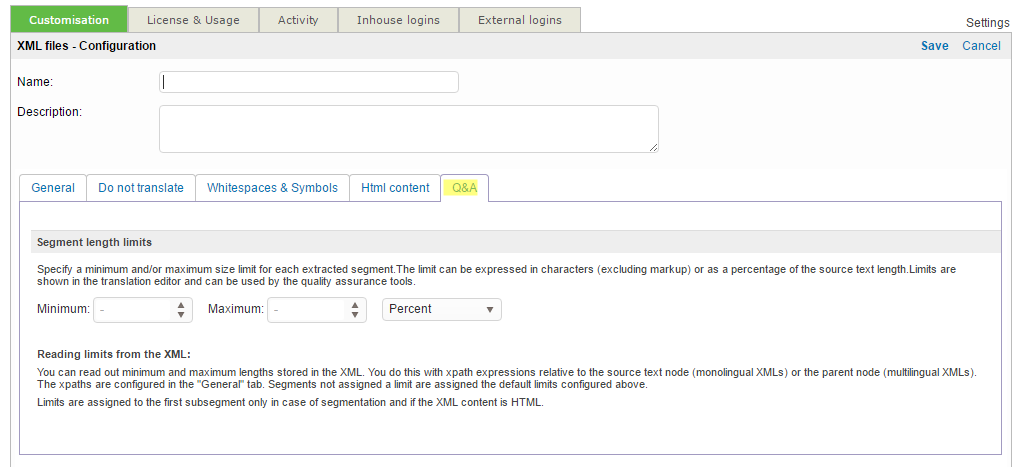The width and height of the screenshot is (1025, 467).
Task: Select the External logins tab
Action: (x=519, y=20)
